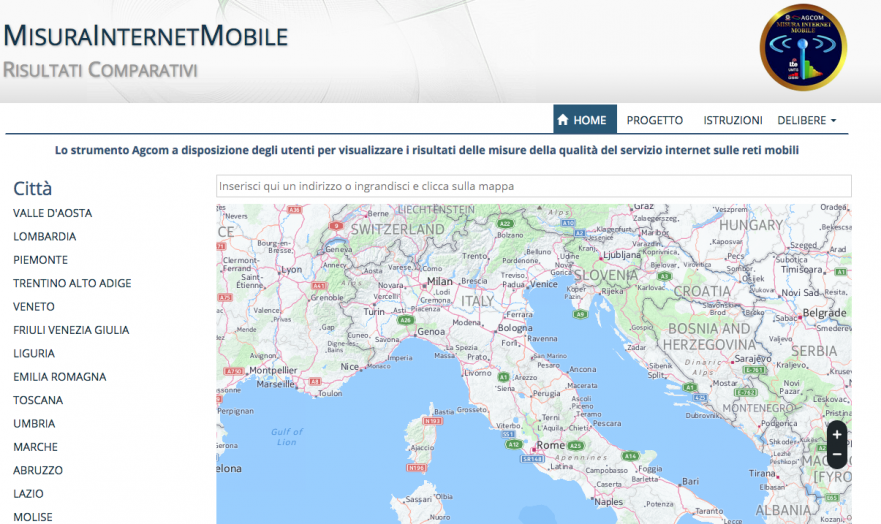
Task: Select EMILIA ROMAGNA region
Action: [x=60, y=377]
